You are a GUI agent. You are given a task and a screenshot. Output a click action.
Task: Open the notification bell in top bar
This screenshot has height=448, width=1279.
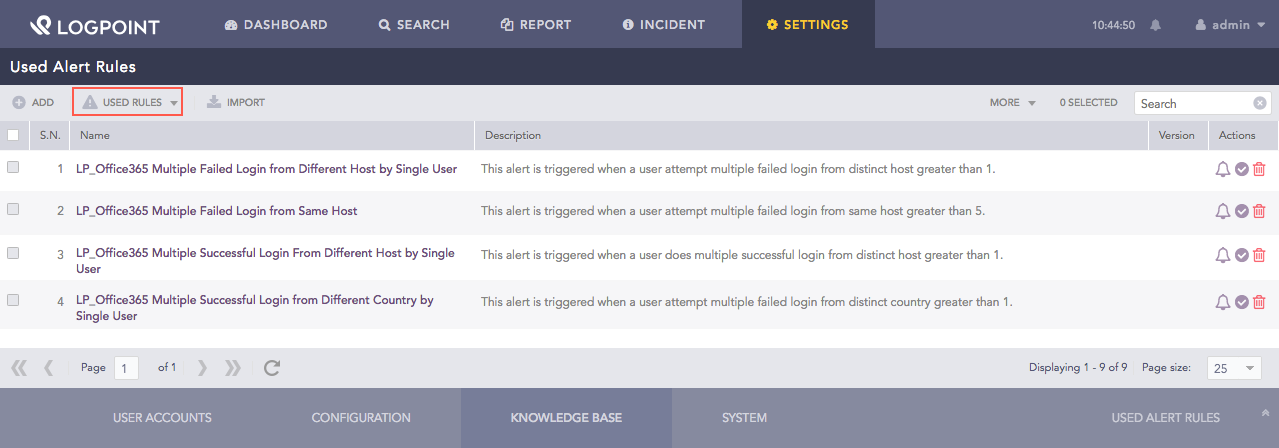[1156, 25]
